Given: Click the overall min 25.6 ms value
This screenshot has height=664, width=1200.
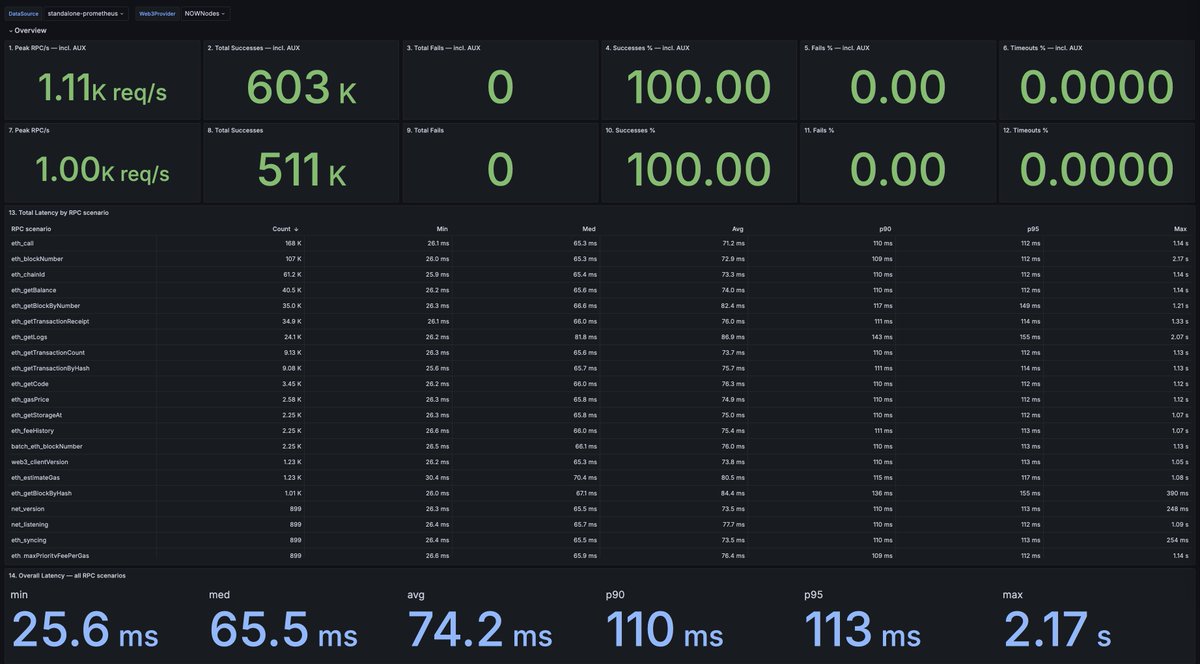Looking at the screenshot, I should [x=84, y=631].
